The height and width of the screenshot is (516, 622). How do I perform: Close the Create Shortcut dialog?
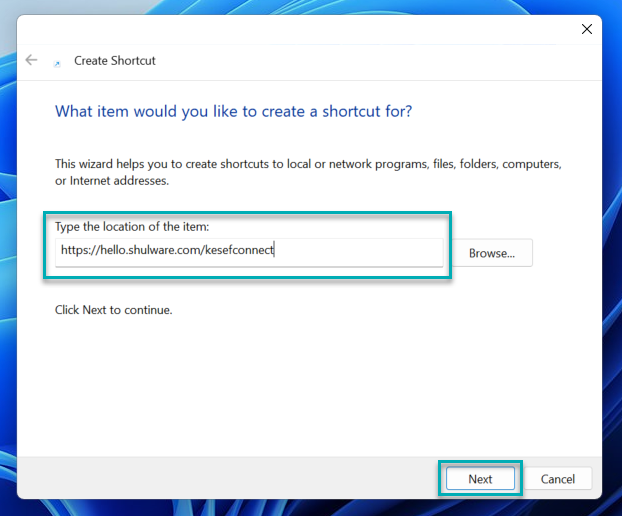point(587,29)
